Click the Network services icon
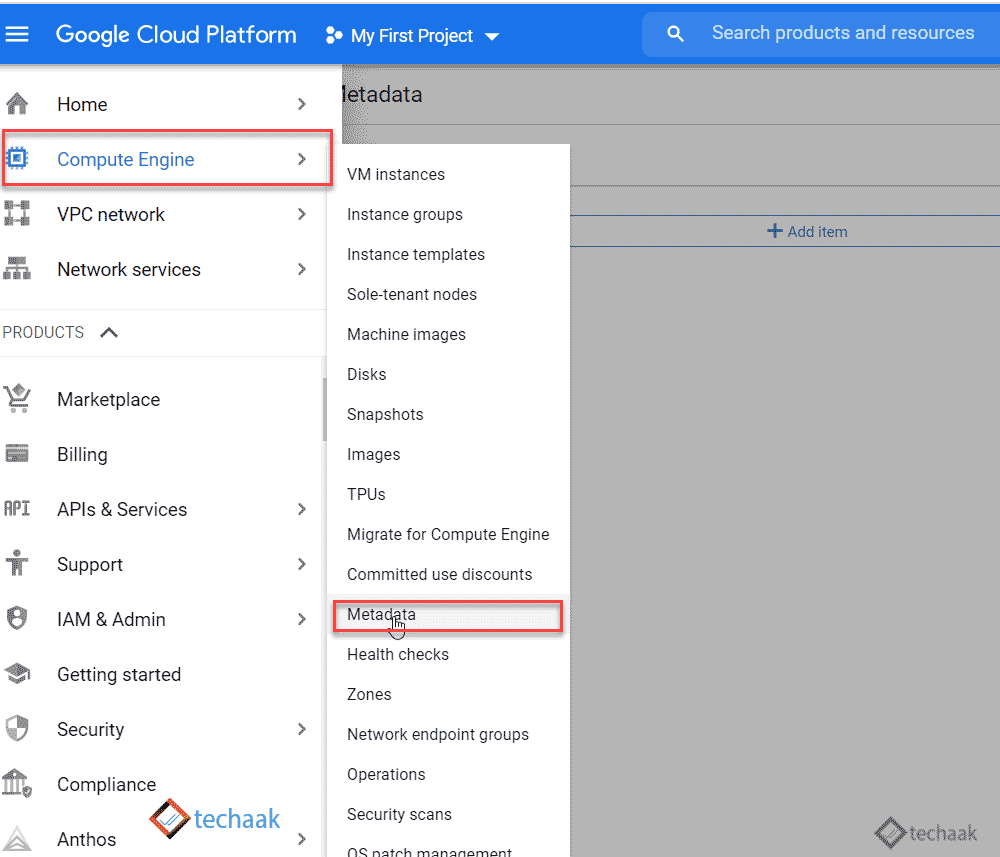 17,268
